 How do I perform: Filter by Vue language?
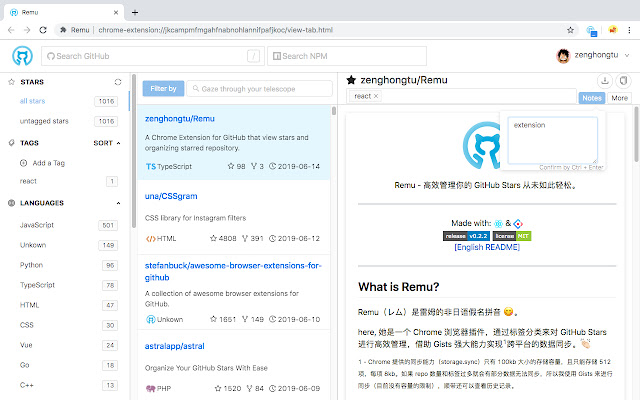point(26,345)
